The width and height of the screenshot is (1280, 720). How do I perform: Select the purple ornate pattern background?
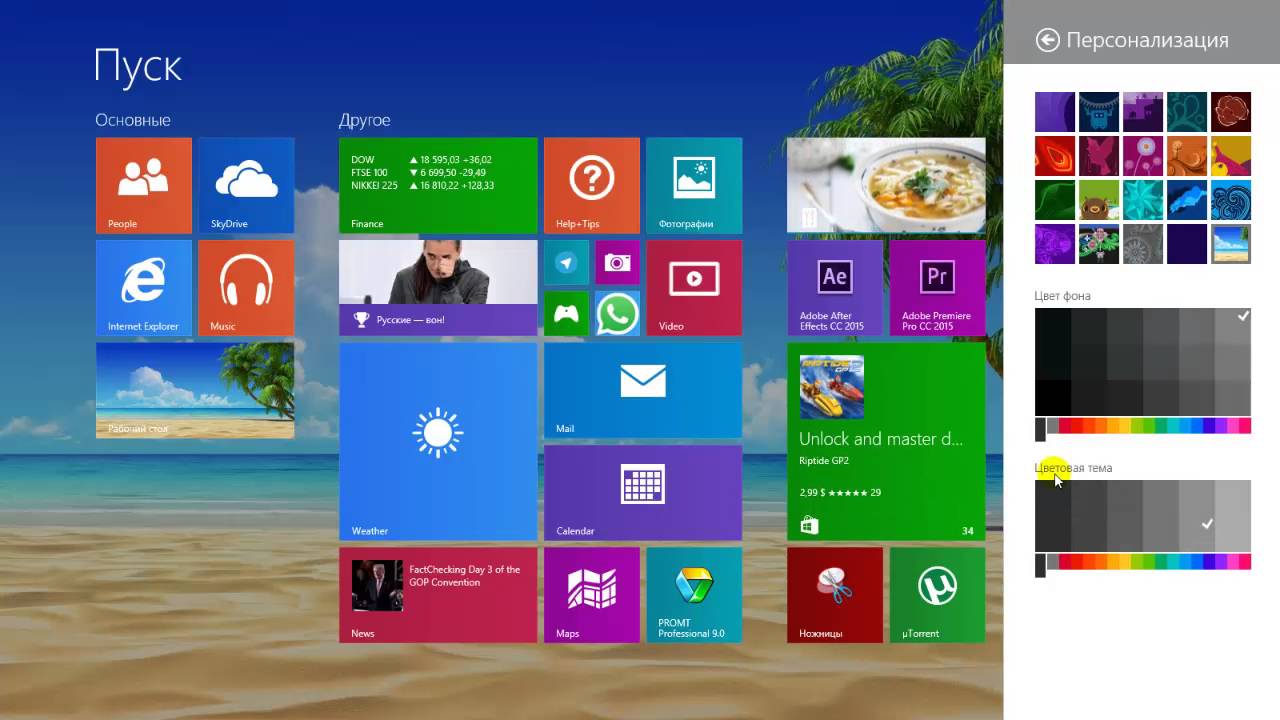click(1055, 244)
